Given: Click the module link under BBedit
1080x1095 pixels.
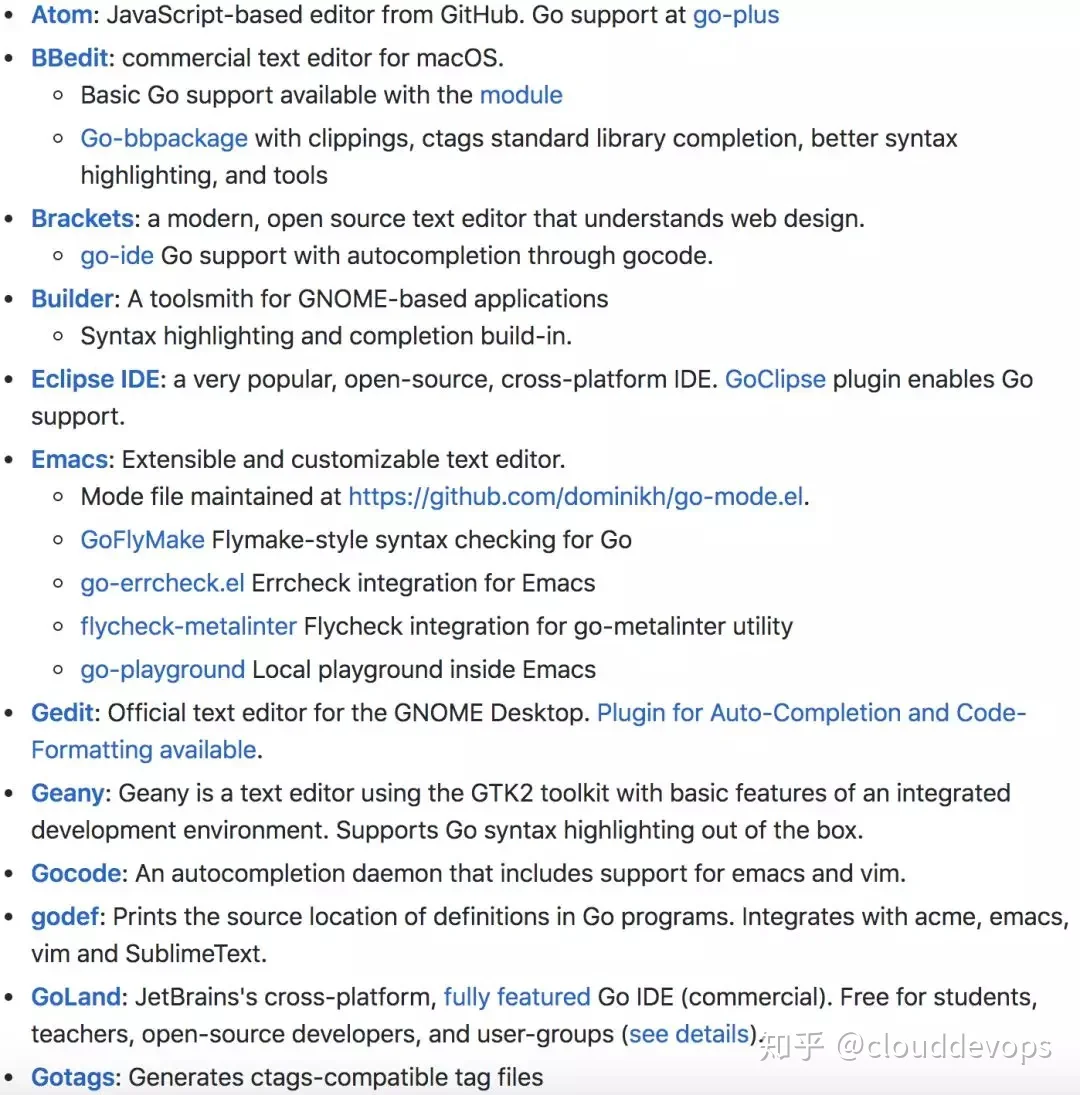Looking at the screenshot, I should (x=521, y=95).
